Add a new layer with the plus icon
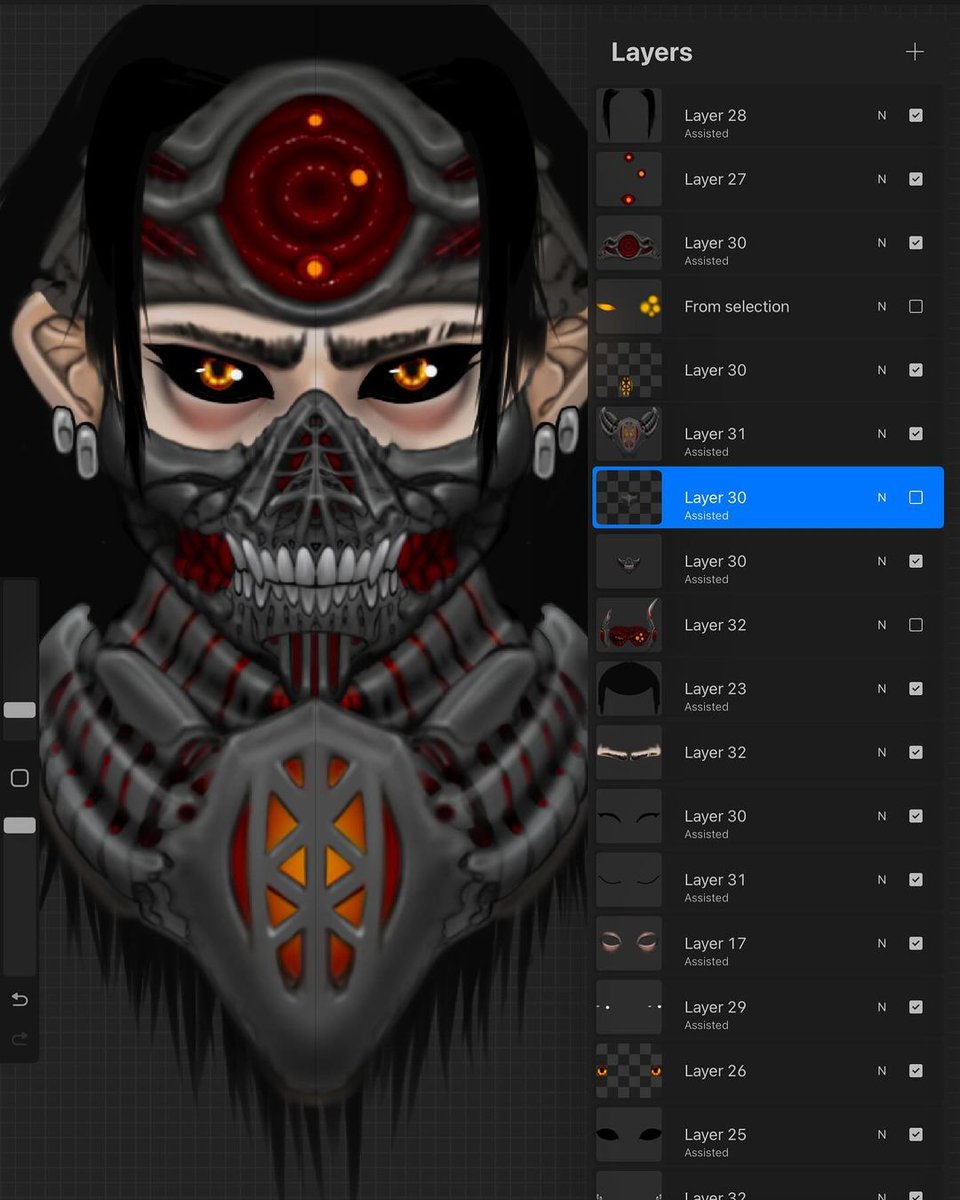This screenshot has height=1200, width=960. point(915,52)
